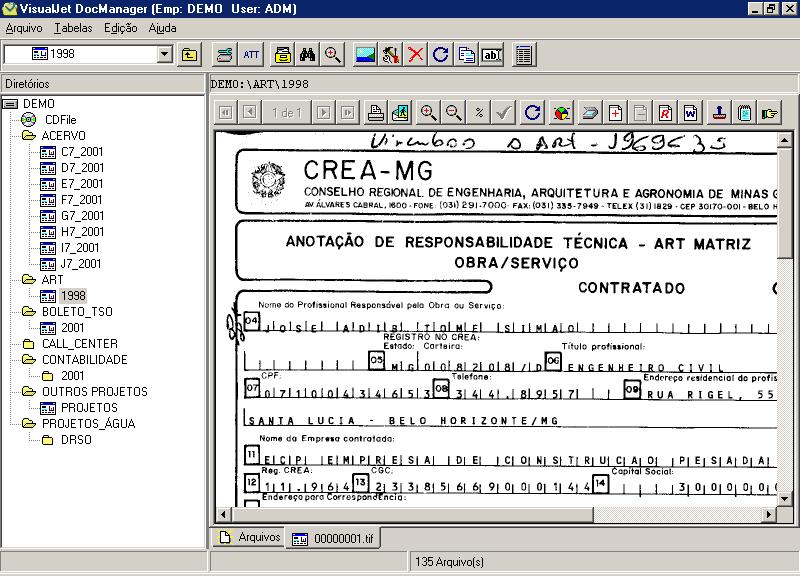Open the Arquivo menu
The height and width of the screenshot is (576, 800).
pyautogui.click(x=24, y=28)
